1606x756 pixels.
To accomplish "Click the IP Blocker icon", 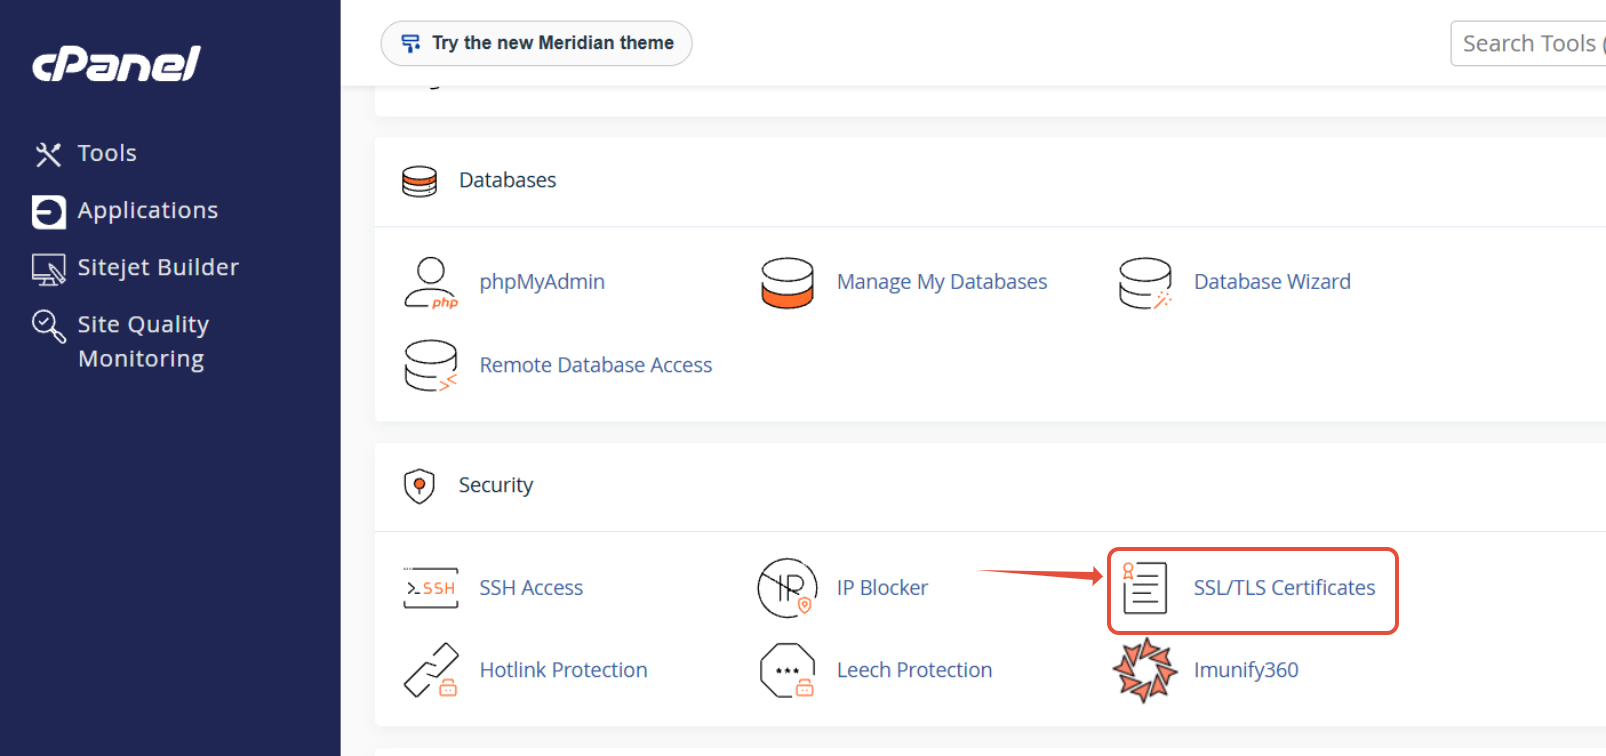I will pyautogui.click(x=788, y=588).
